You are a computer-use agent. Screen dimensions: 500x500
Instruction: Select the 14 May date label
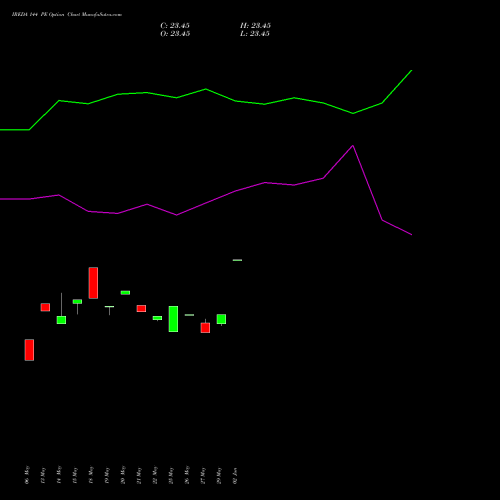59,475
